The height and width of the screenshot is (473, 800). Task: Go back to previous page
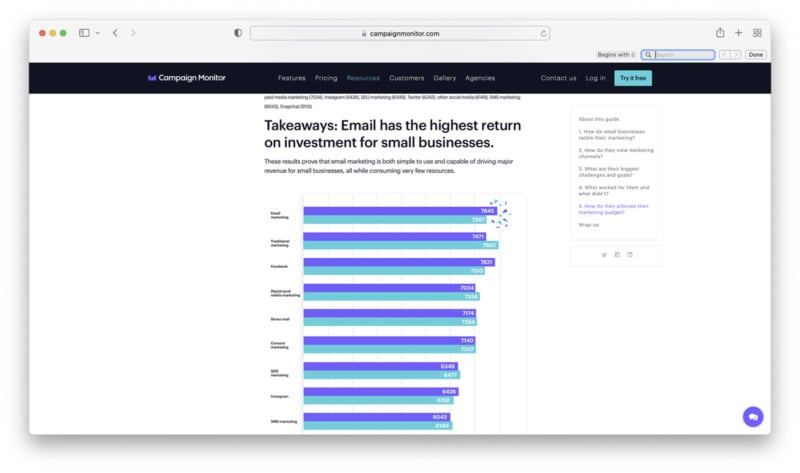(115, 33)
